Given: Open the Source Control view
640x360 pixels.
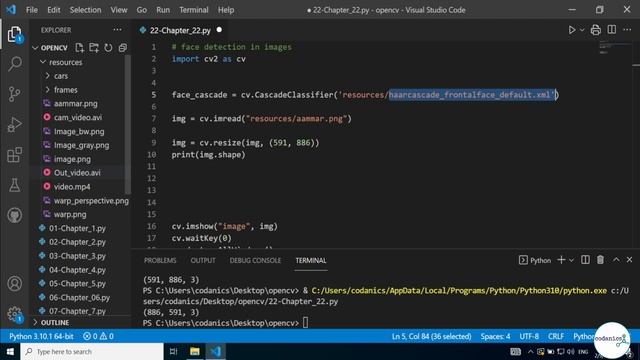Looking at the screenshot, I should click(15, 94).
